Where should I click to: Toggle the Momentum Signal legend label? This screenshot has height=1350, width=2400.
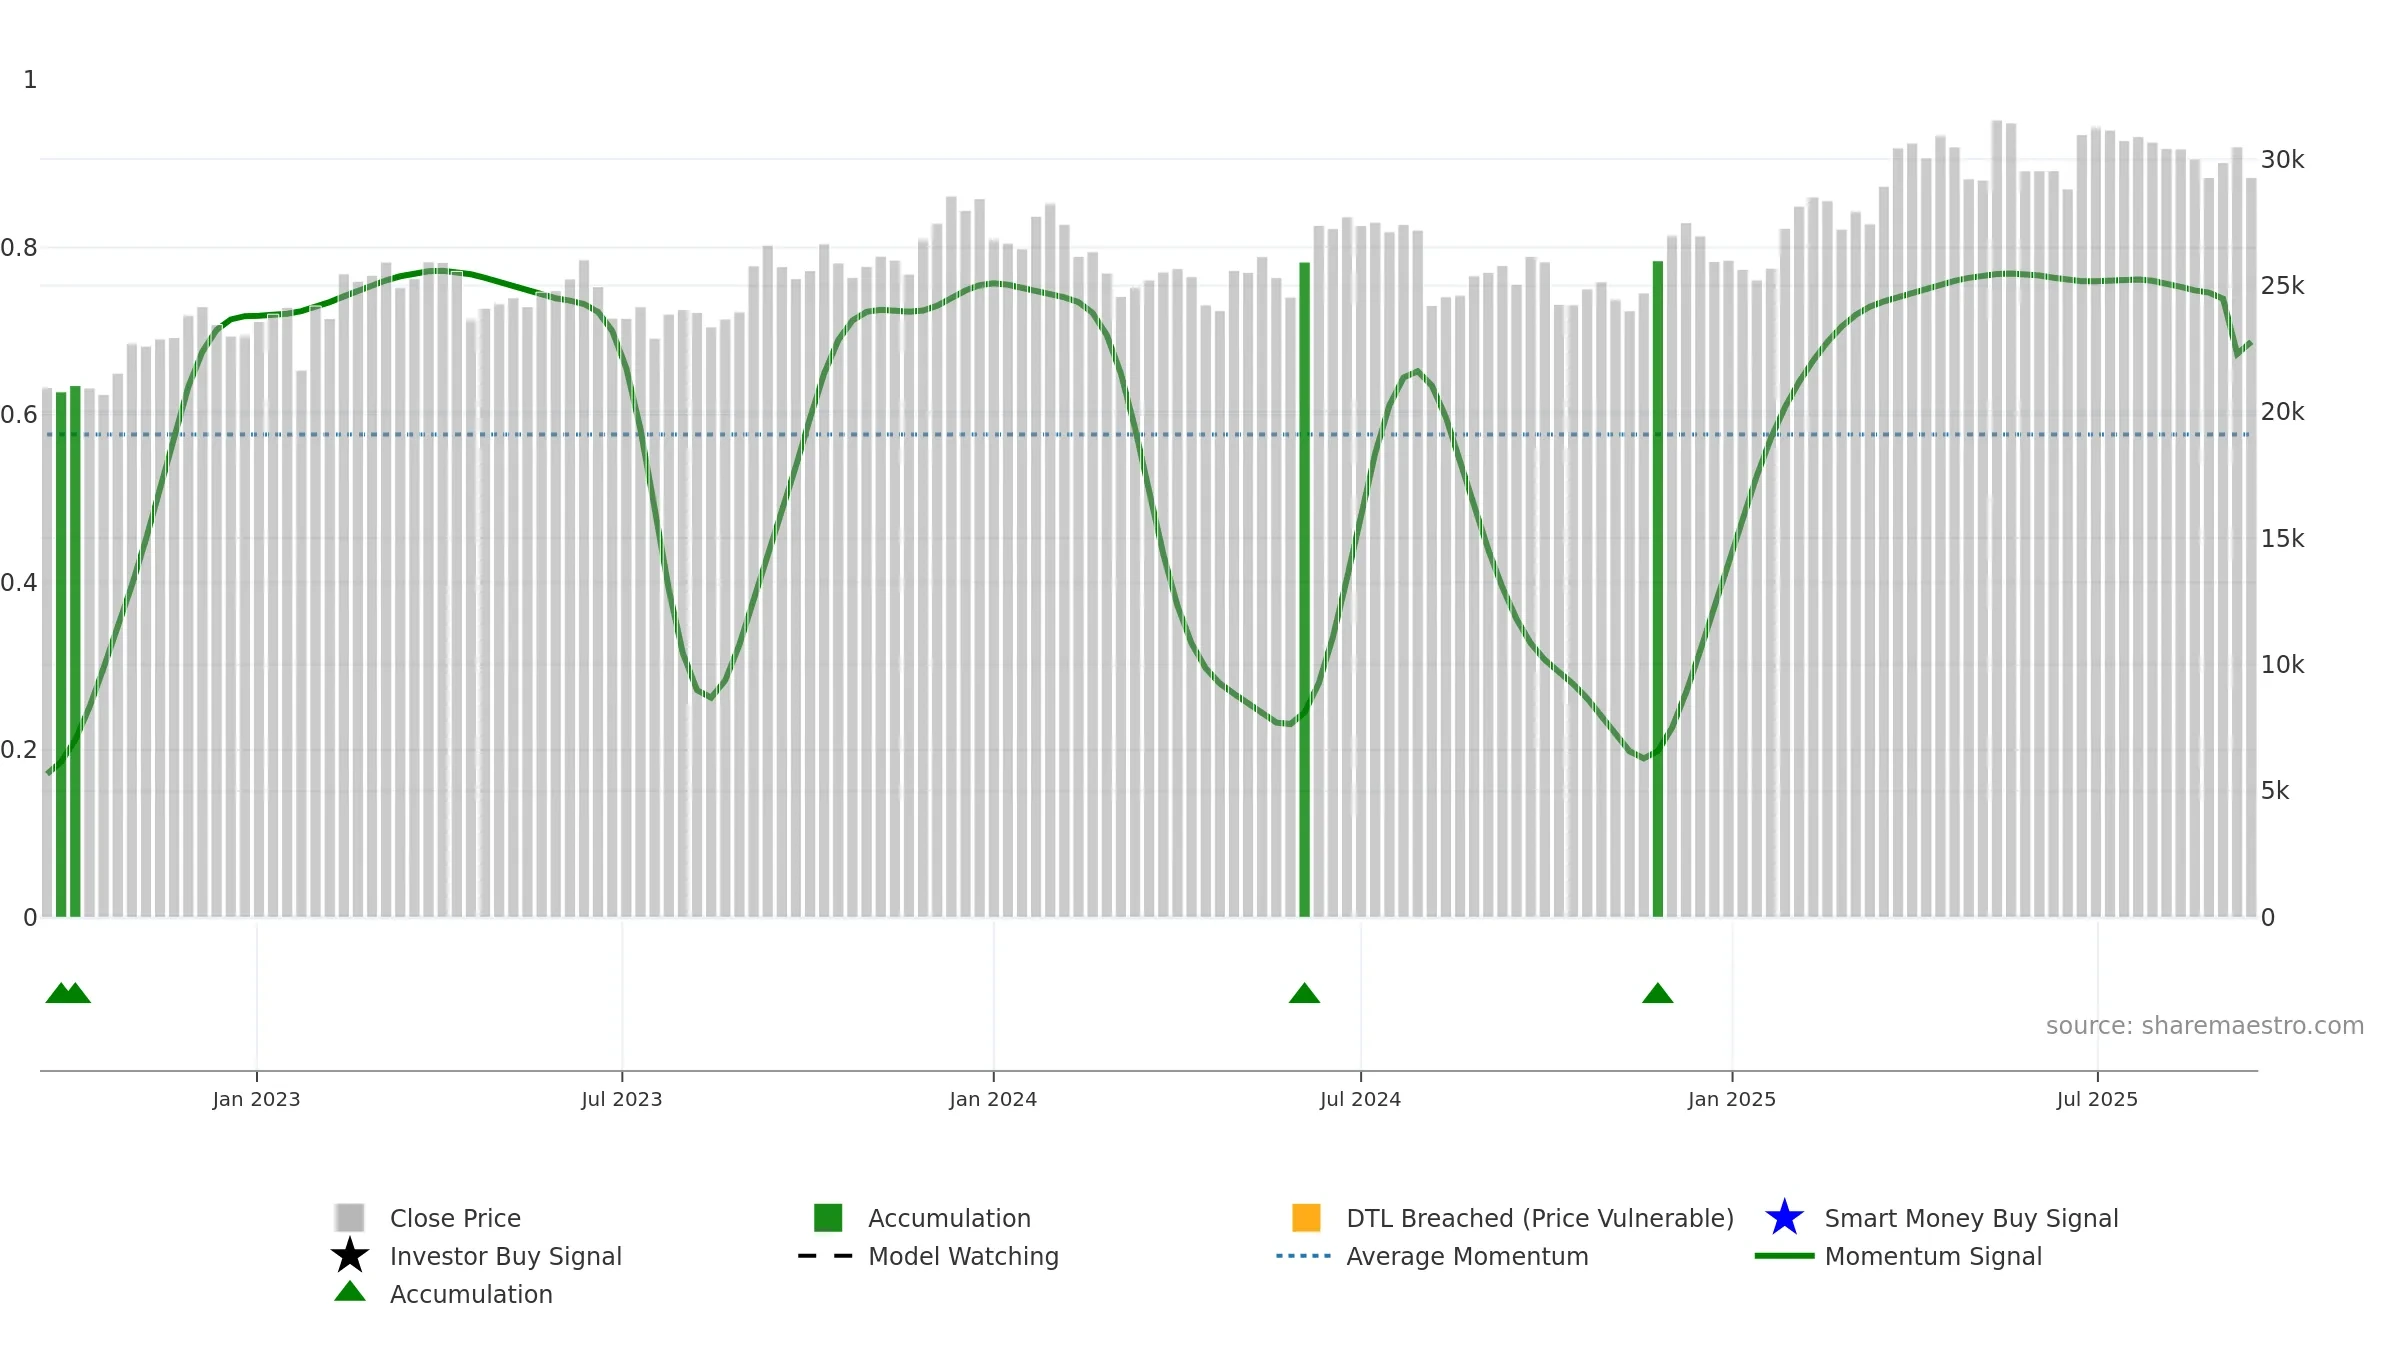[x=1933, y=1256]
